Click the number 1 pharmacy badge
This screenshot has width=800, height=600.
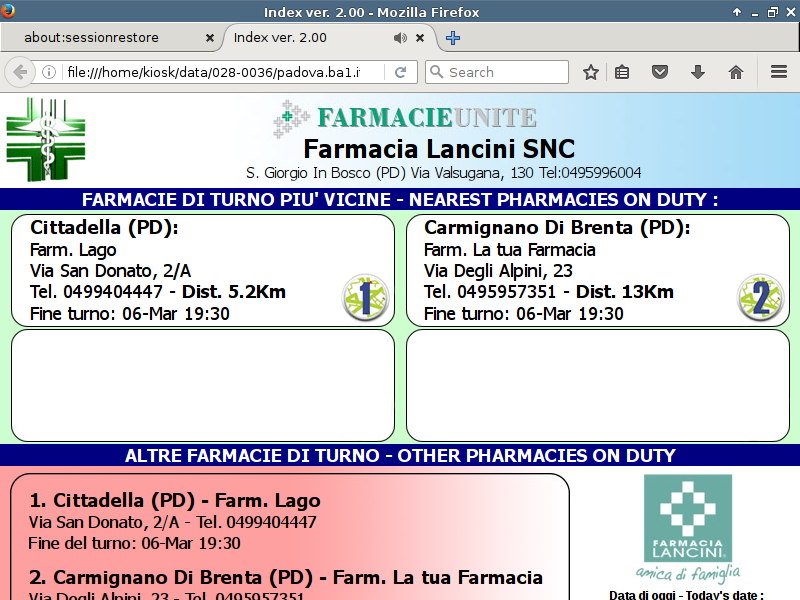[365, 298]
